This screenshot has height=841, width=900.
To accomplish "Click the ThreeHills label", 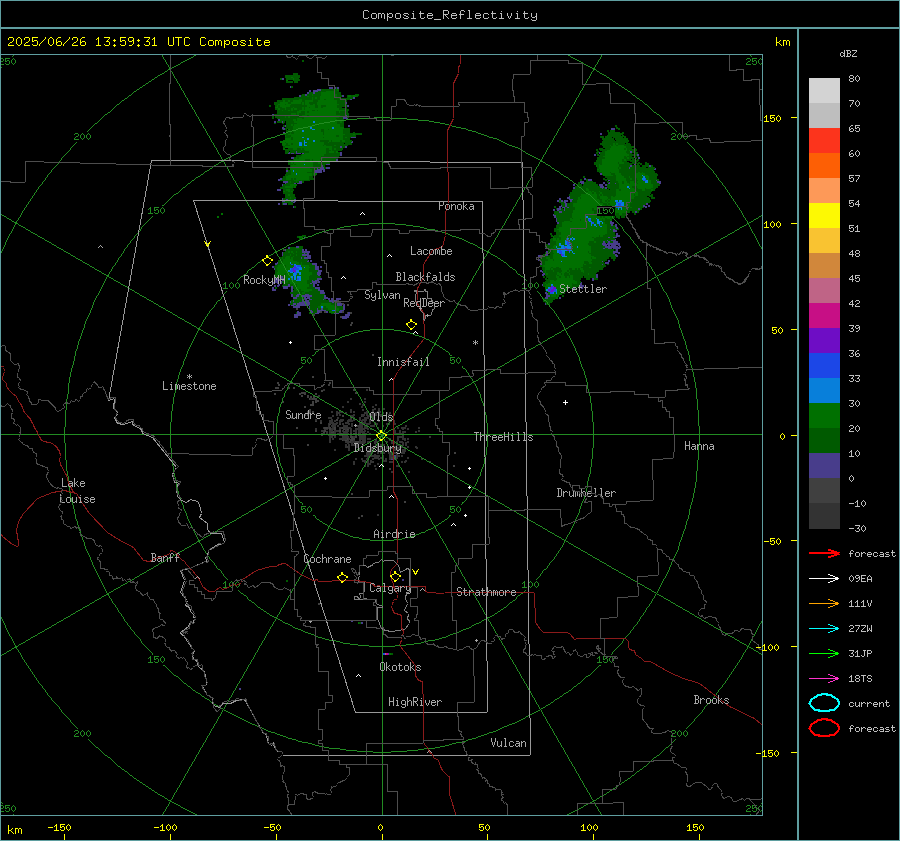I will (503, 437).
